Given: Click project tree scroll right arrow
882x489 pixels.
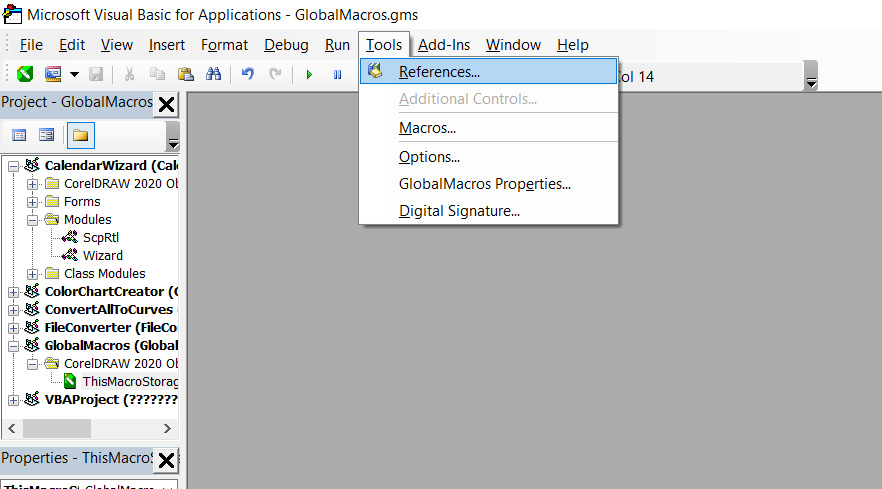Looking at the screenshot, I should click(167, 428).
